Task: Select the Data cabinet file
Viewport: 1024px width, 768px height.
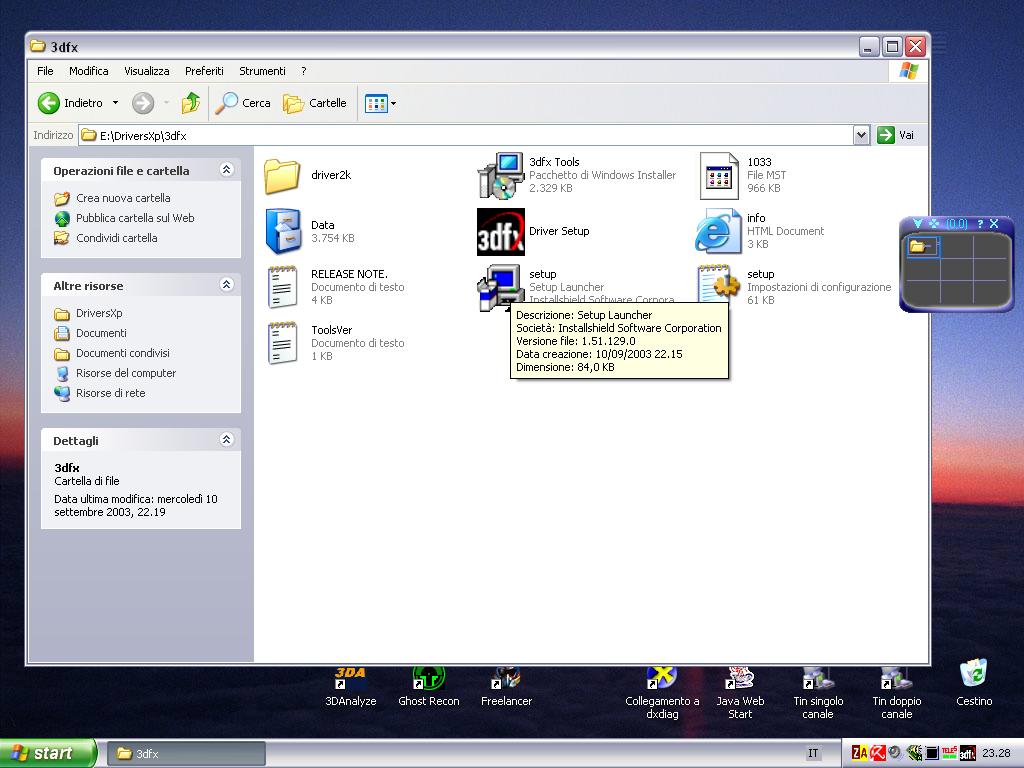Action: (x=283, y=232)
